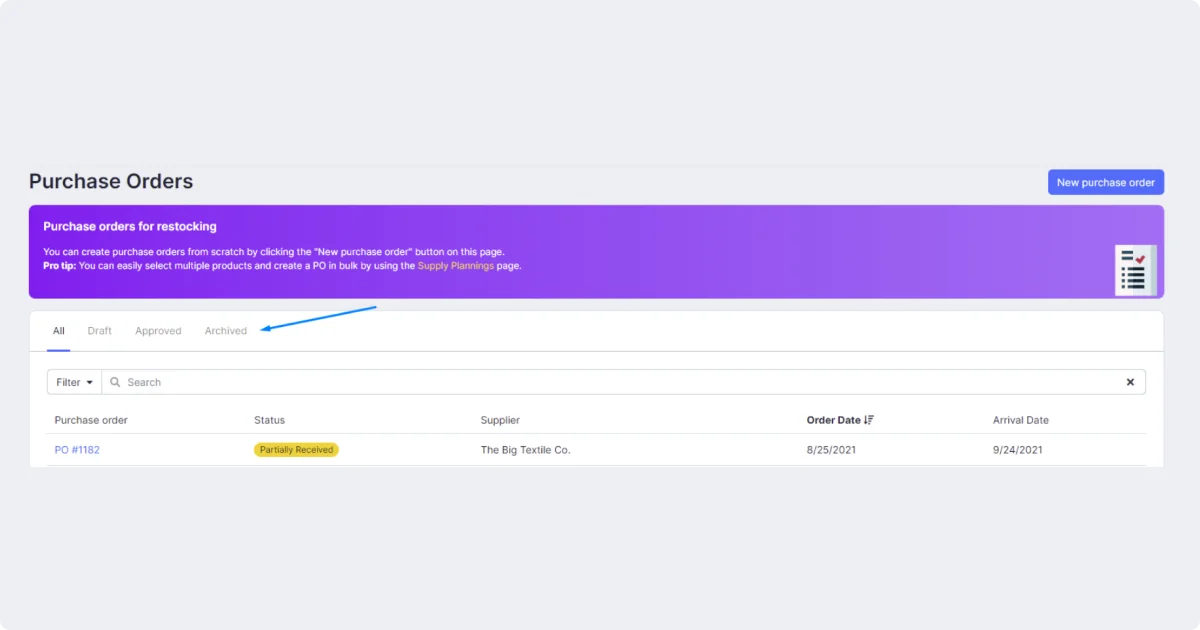Click the Status column header
Screen dimensions: 1200x630
269,420
